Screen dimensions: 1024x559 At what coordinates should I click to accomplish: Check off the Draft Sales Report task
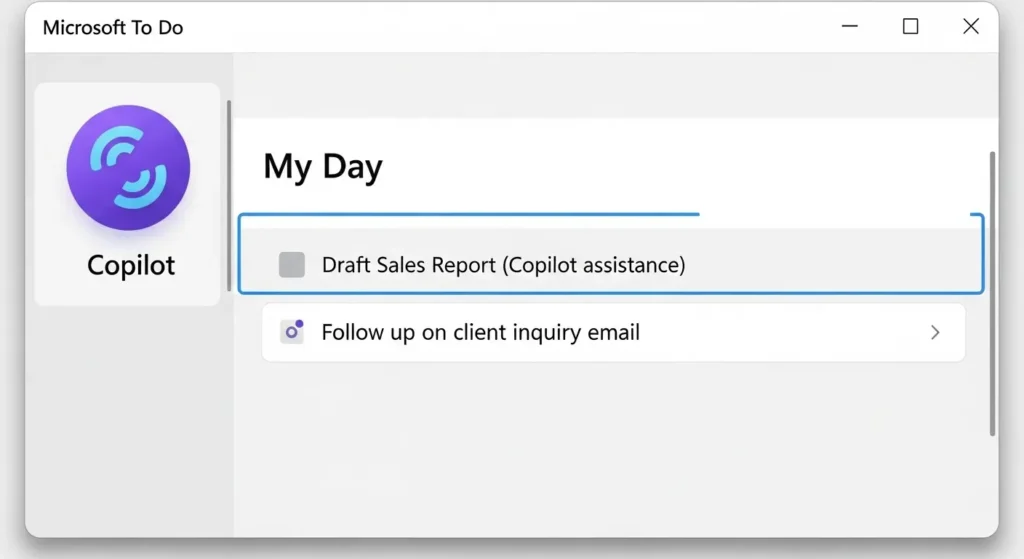tap(292, 265)
